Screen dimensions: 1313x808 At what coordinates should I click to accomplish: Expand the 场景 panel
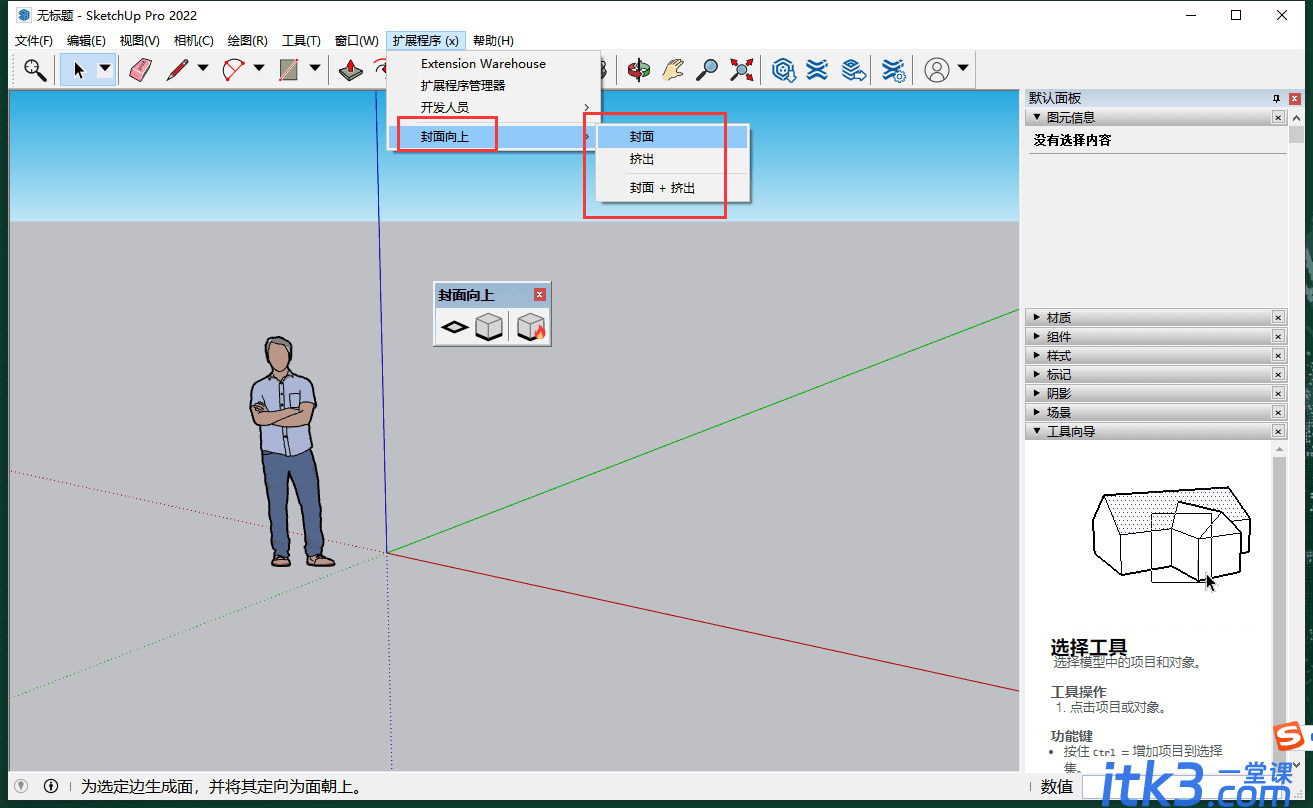(1037, 412)
